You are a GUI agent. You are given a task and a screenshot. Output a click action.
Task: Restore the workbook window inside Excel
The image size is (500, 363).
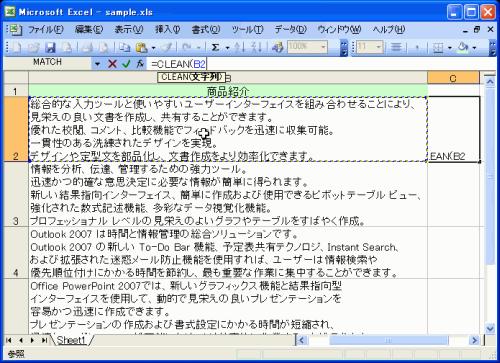pos(477,30)
